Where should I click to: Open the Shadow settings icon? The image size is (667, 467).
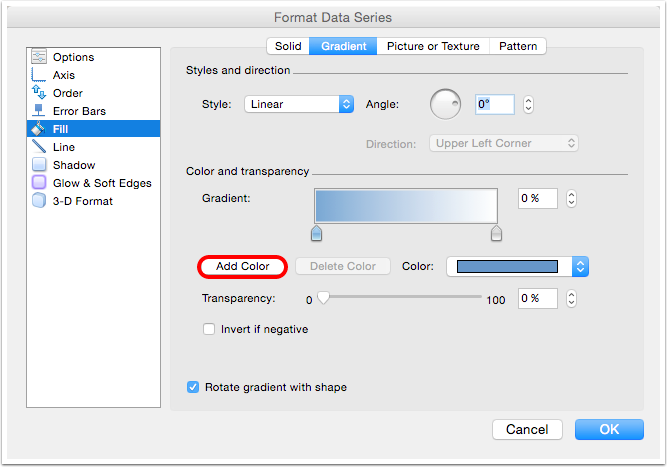(39, 165)
